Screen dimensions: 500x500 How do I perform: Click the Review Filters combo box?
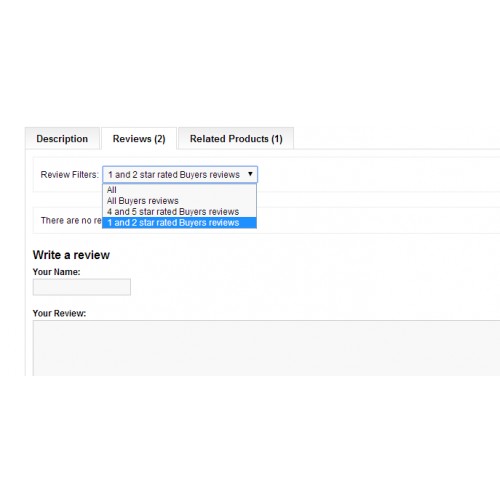point(180,174)
